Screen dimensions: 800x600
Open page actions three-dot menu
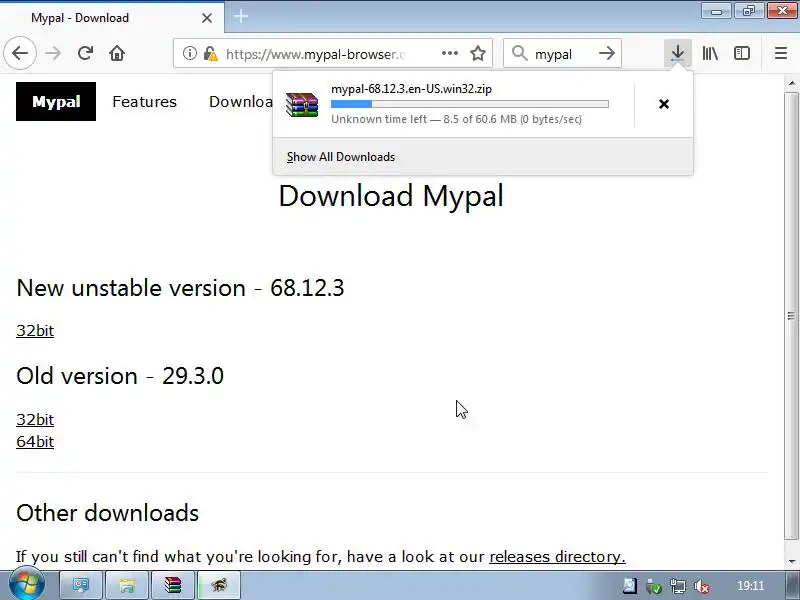pos(449,53)
